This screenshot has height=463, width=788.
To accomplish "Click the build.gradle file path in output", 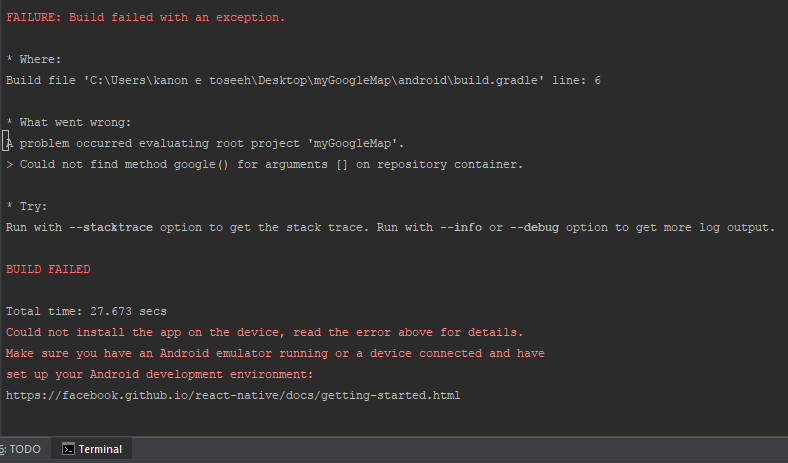I will coord(314,80).
